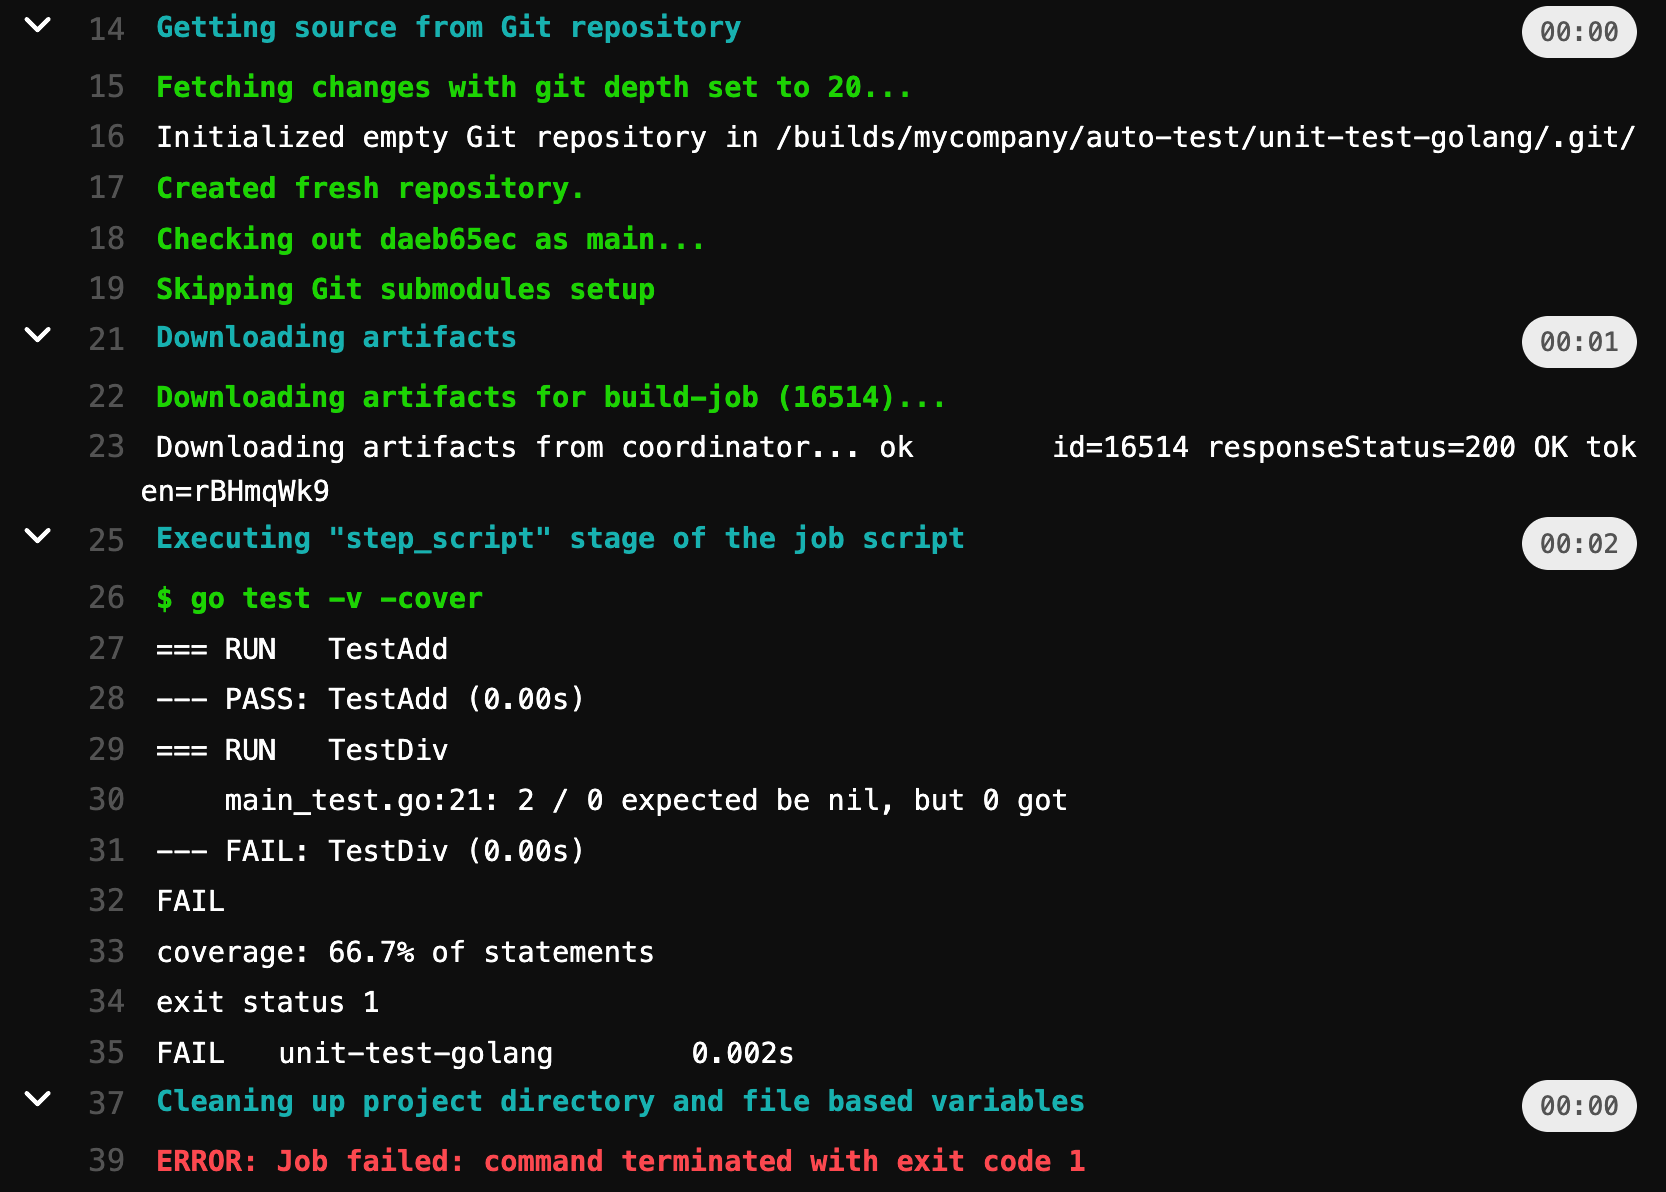Click line number 16 of Initialized empty Git repository
The width and height of the screenshot is (1666, 1192).
(106, 137)
